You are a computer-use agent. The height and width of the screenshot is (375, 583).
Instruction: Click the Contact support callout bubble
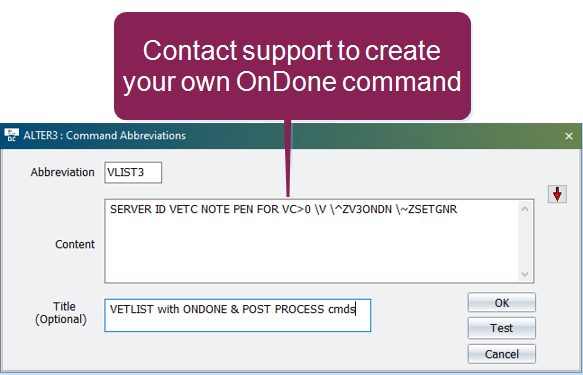coord(292,66)
